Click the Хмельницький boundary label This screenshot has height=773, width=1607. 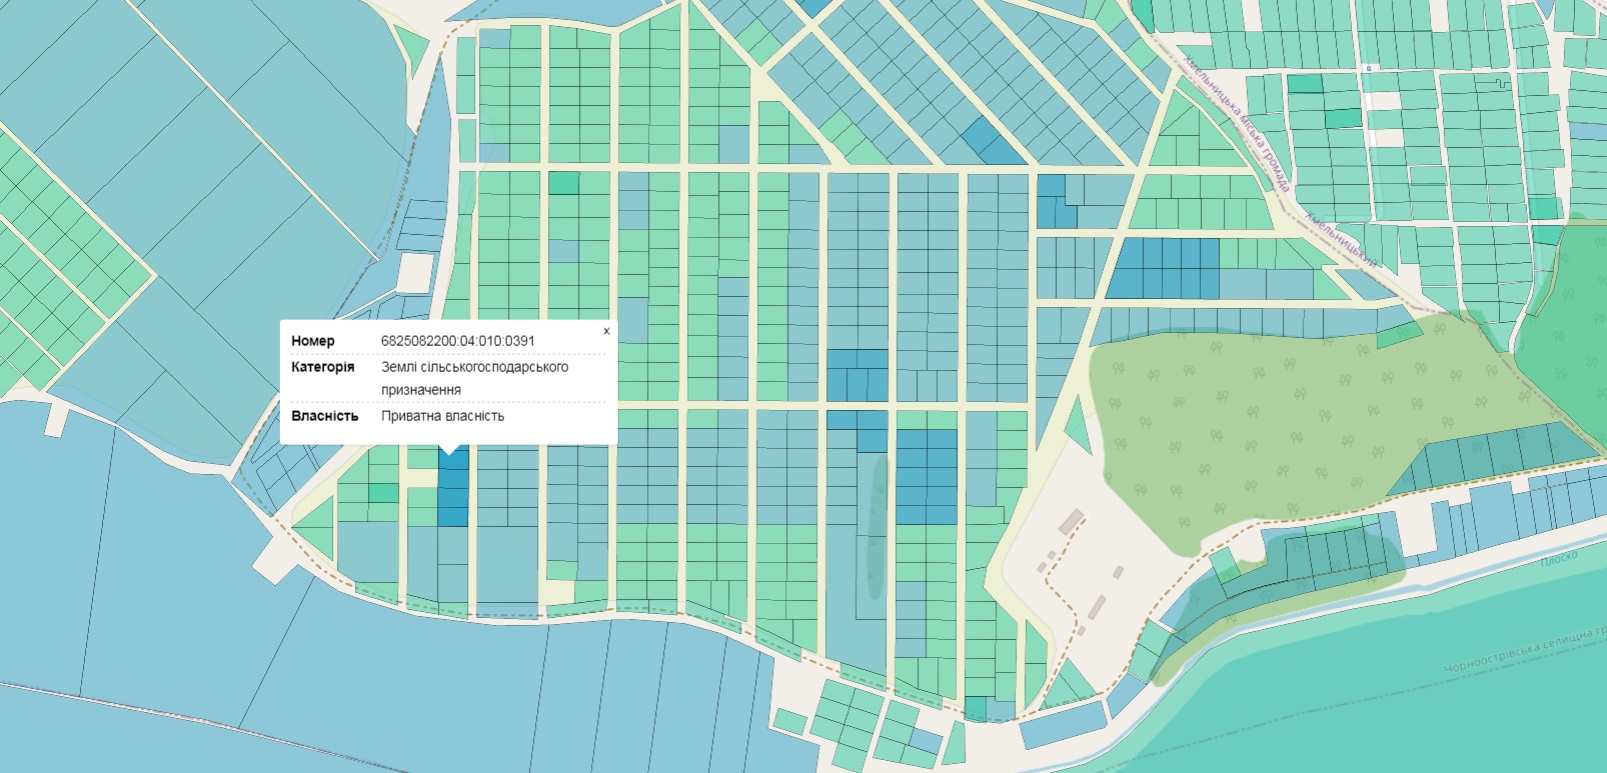coord(1341,240)
